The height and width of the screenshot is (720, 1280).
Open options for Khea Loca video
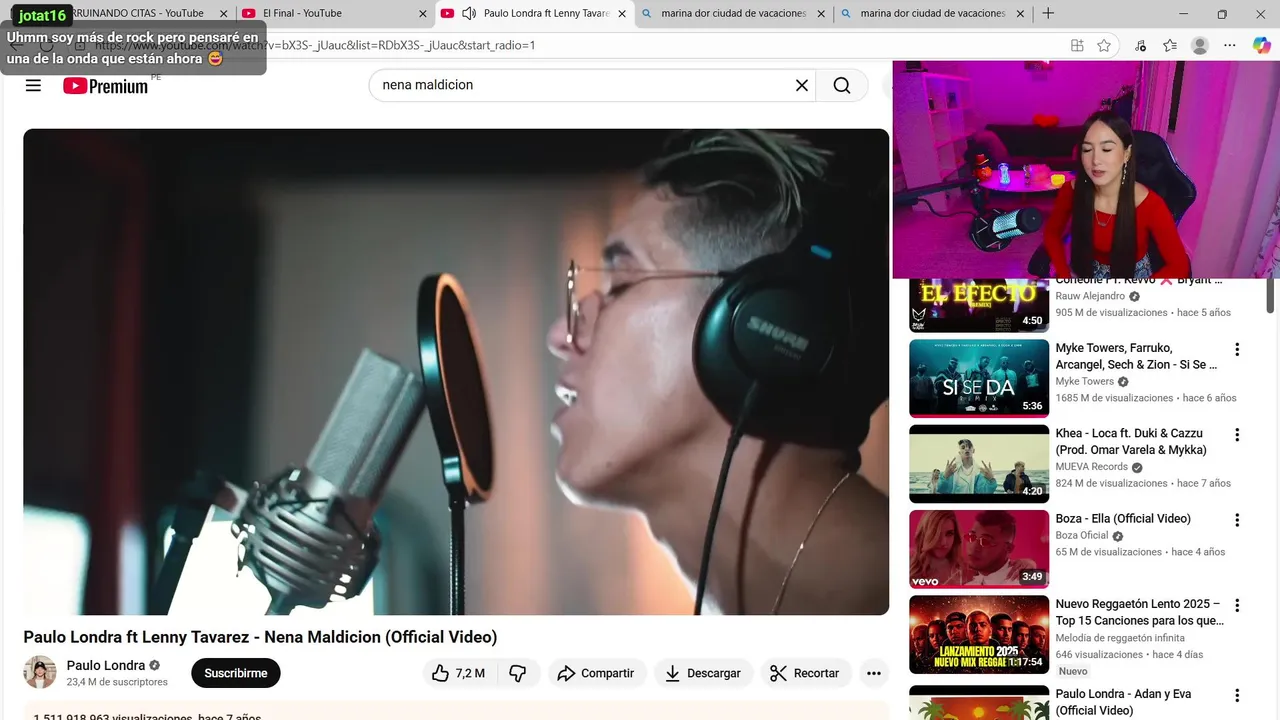pyautogui.click(x=1237, y=435)
